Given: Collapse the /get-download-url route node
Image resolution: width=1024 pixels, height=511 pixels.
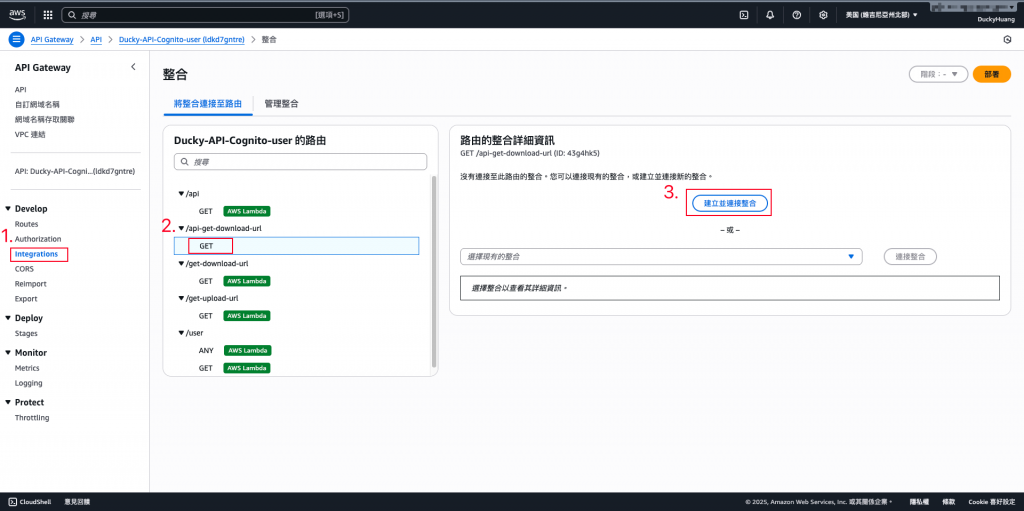Looking at the screenshot, I should click(182, 263).
